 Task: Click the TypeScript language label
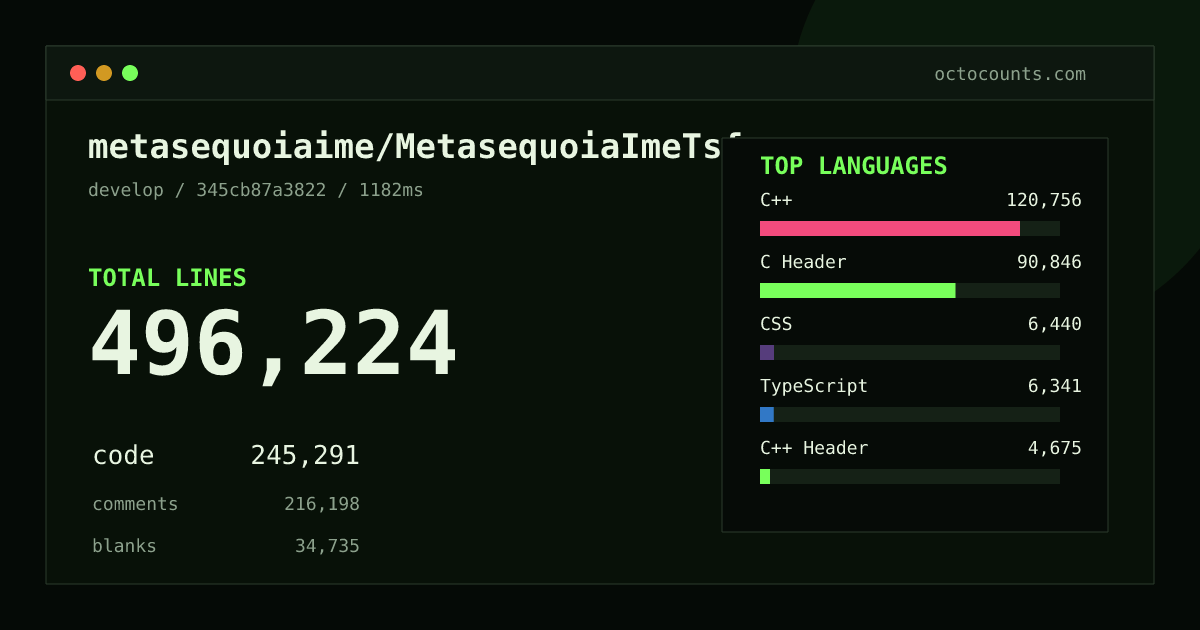click(x=814, y=386)
